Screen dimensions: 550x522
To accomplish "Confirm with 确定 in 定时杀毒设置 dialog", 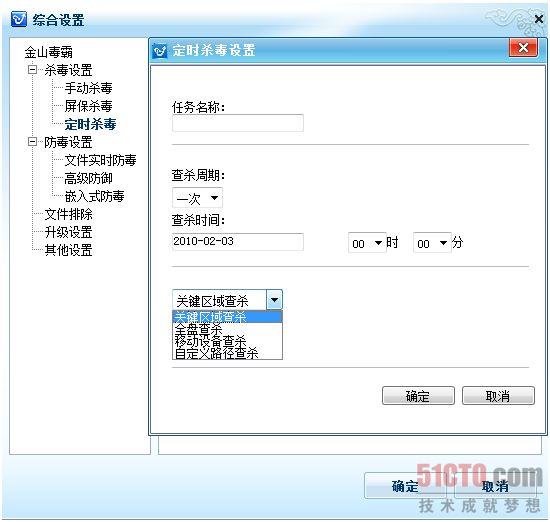I will [418, 396].
